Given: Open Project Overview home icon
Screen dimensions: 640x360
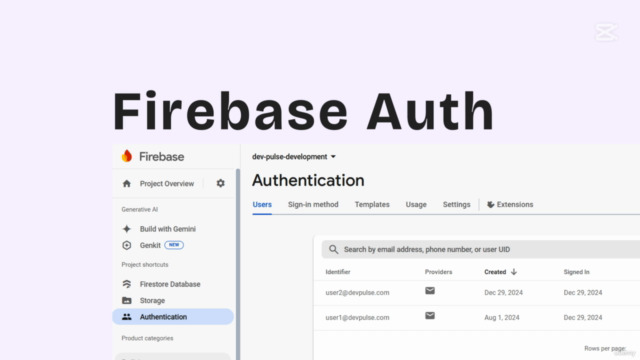Looking at the screenshot, I should tap(127, 184).
